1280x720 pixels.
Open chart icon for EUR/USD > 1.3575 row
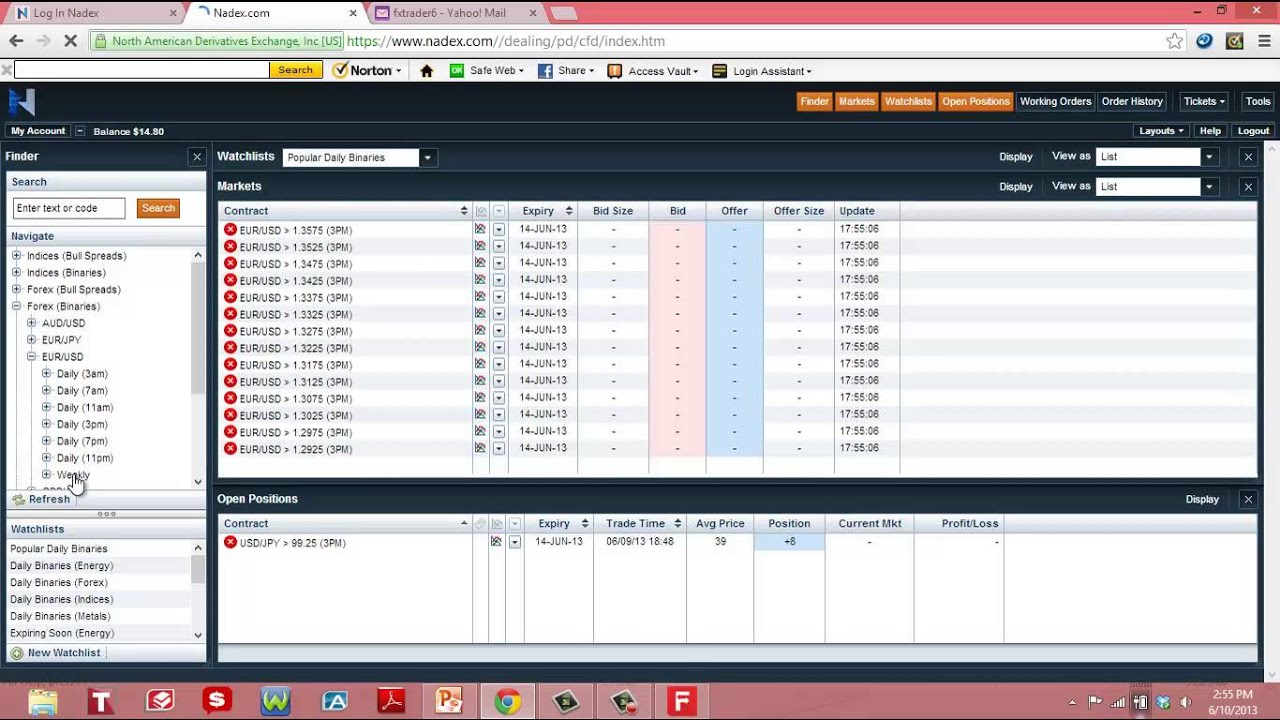(x=480, y=229)
